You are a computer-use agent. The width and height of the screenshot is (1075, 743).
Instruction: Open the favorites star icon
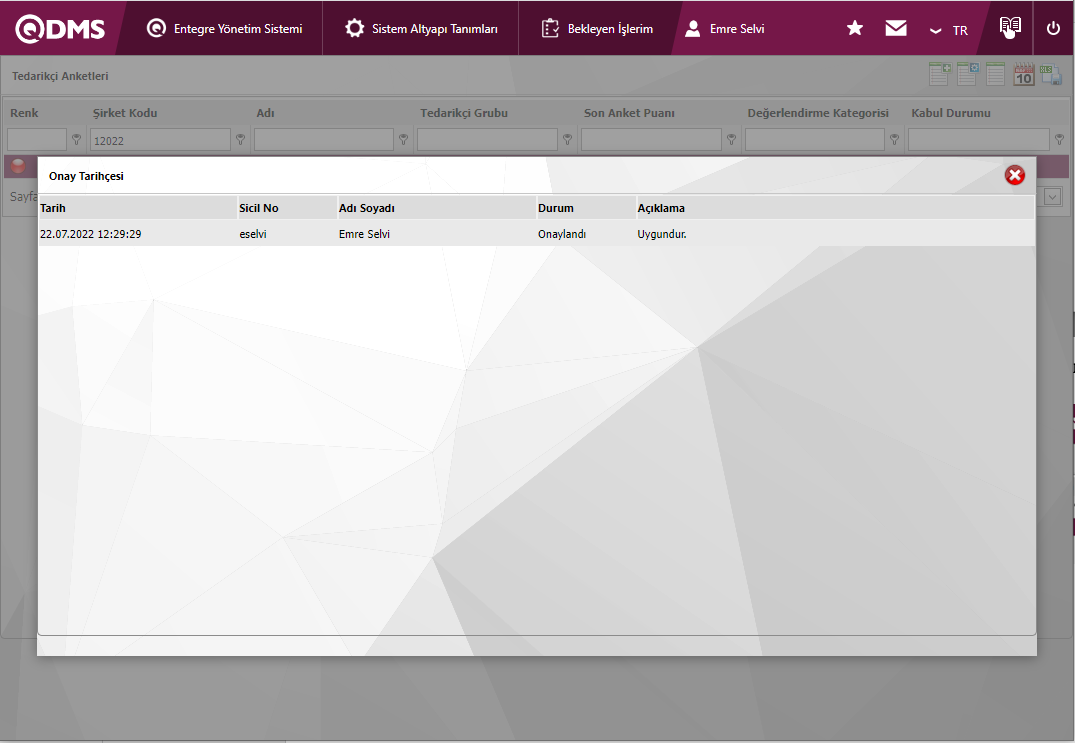click(x=855, y=29)
